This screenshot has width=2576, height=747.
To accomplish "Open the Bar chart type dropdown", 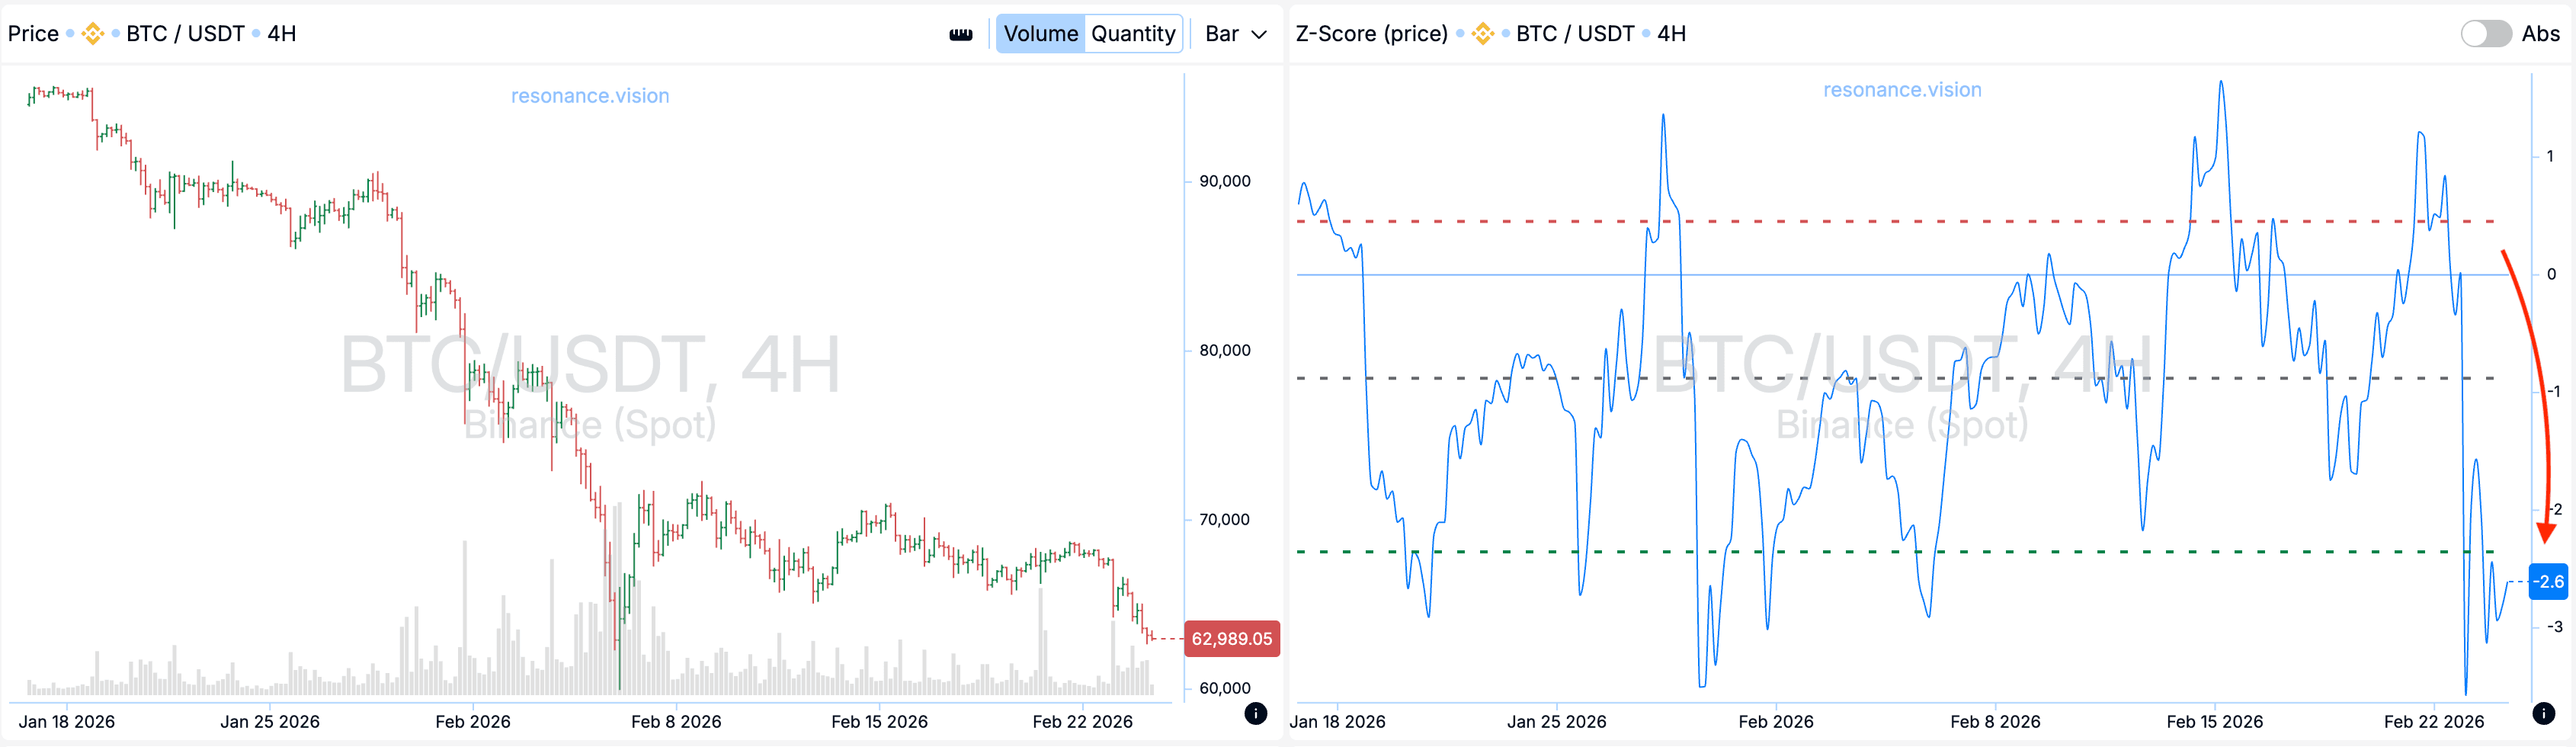I will (1236, 34).
